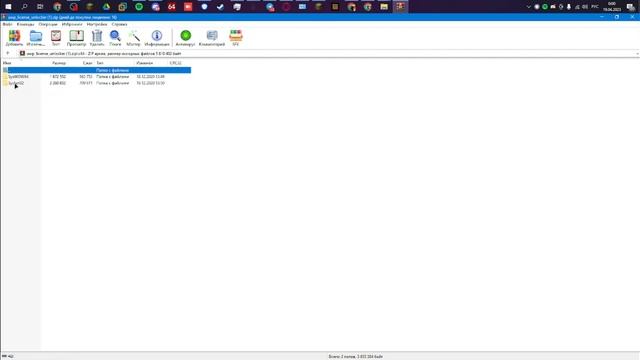Click the active WinRAR taskbar icon
Screen dimensions: 640x360
tap(400, 7)
